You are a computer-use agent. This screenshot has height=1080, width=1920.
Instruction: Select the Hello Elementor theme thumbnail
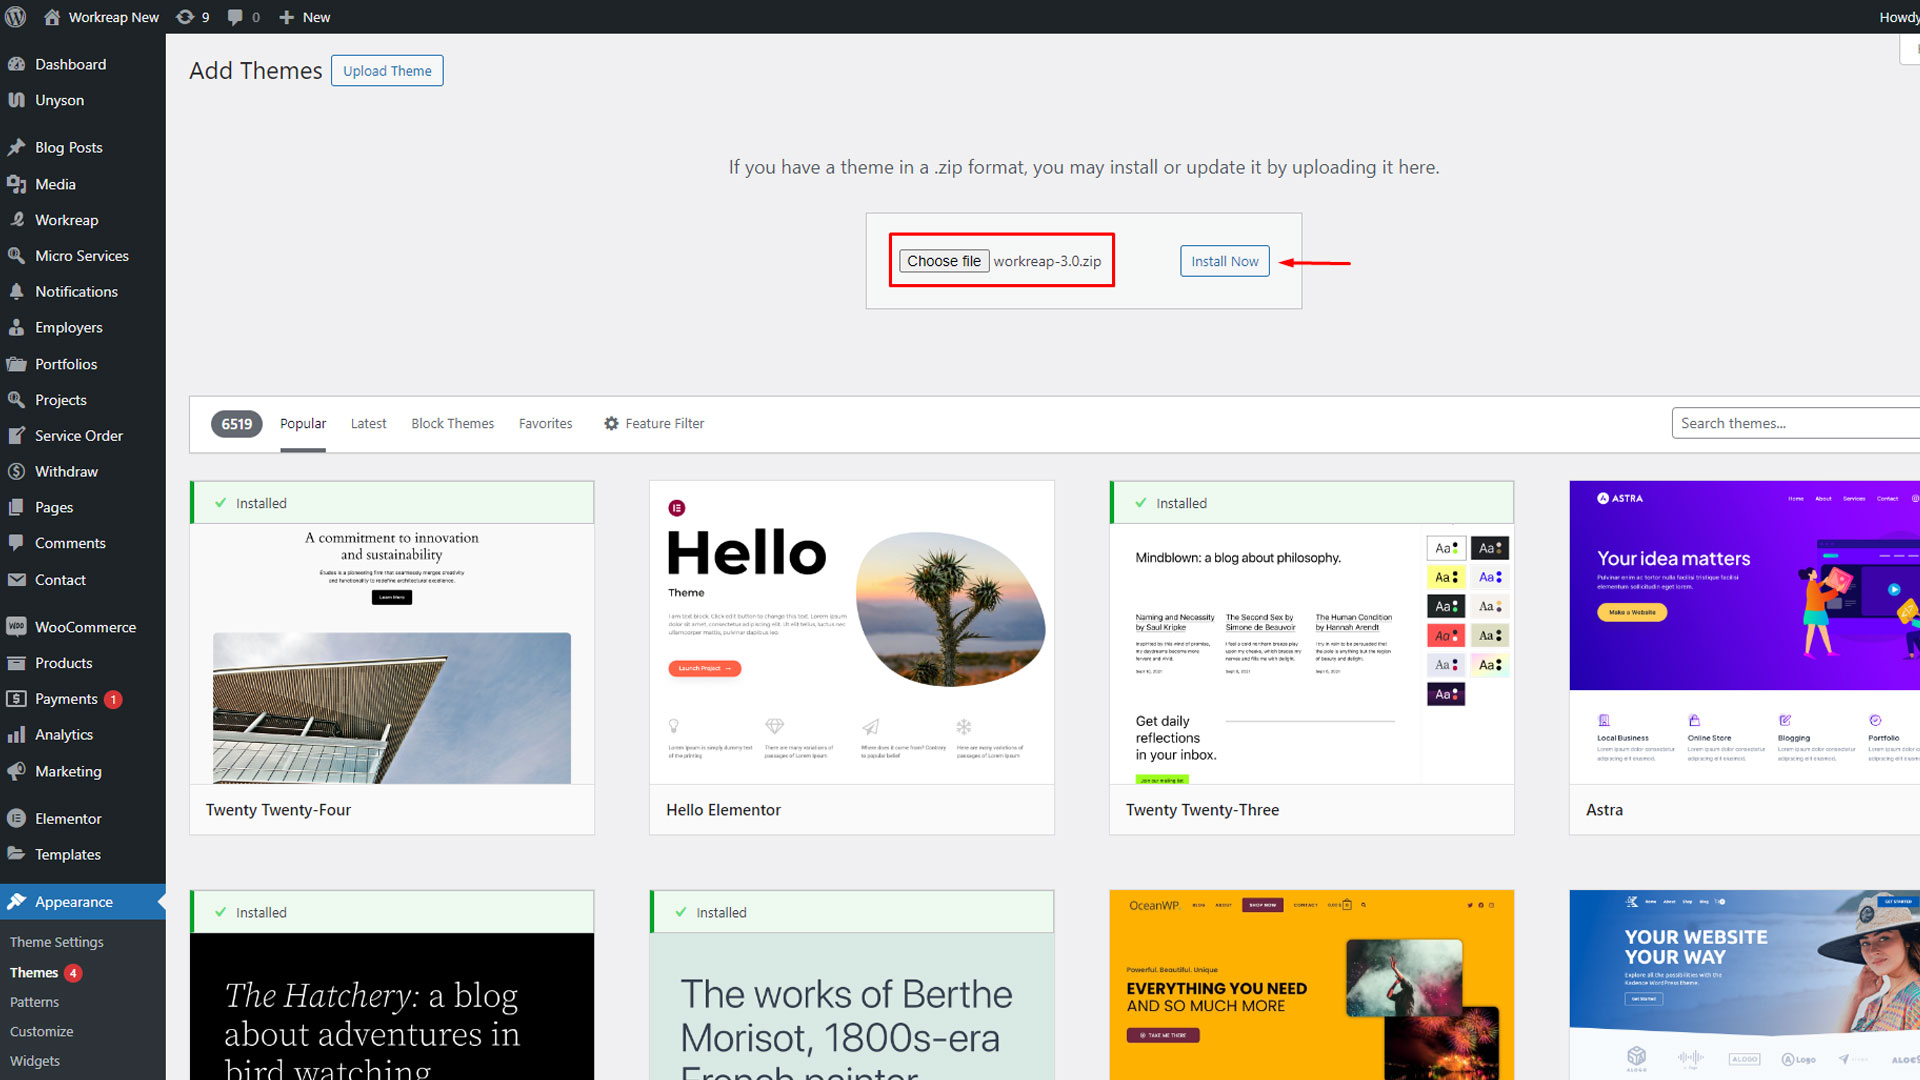pos(851,632)
